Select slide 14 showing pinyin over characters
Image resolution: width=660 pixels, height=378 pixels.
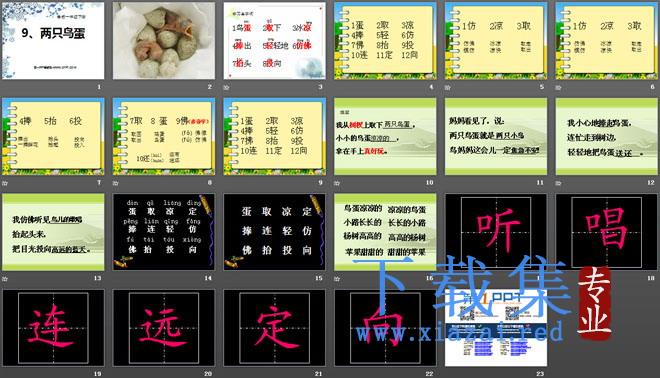(x=164, y=232)
